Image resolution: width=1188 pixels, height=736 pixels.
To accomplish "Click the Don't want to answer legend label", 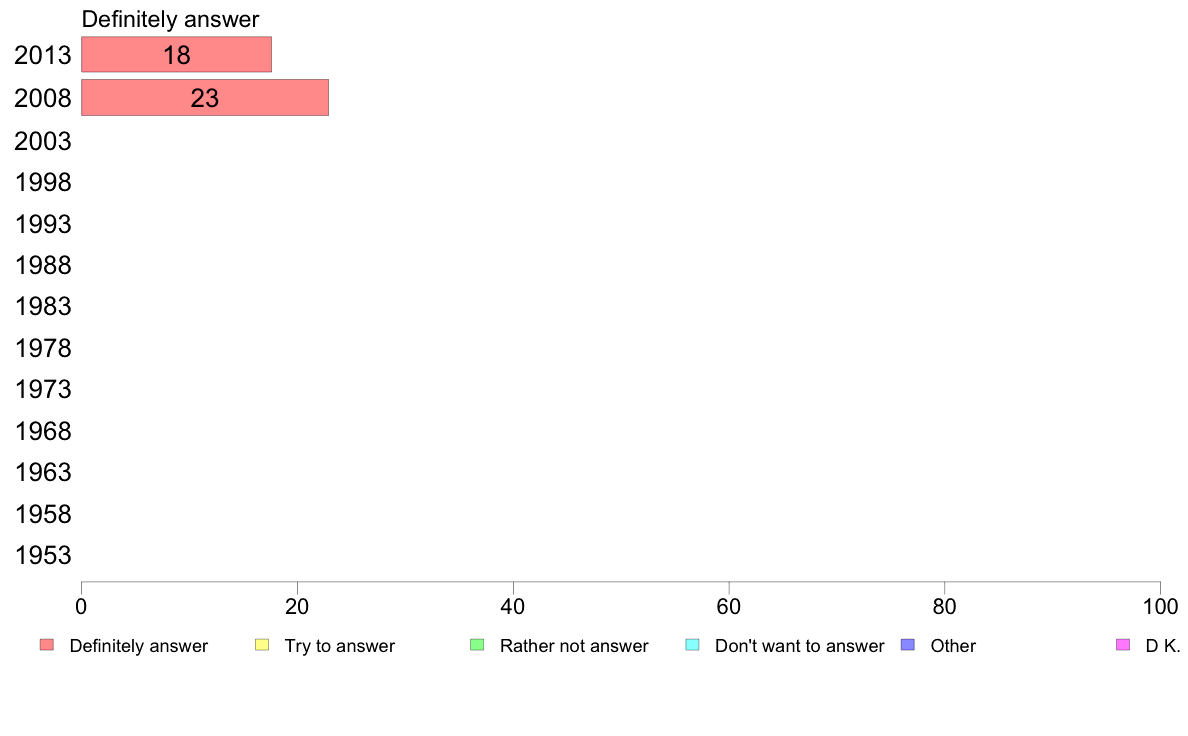I will click(799, 646).
